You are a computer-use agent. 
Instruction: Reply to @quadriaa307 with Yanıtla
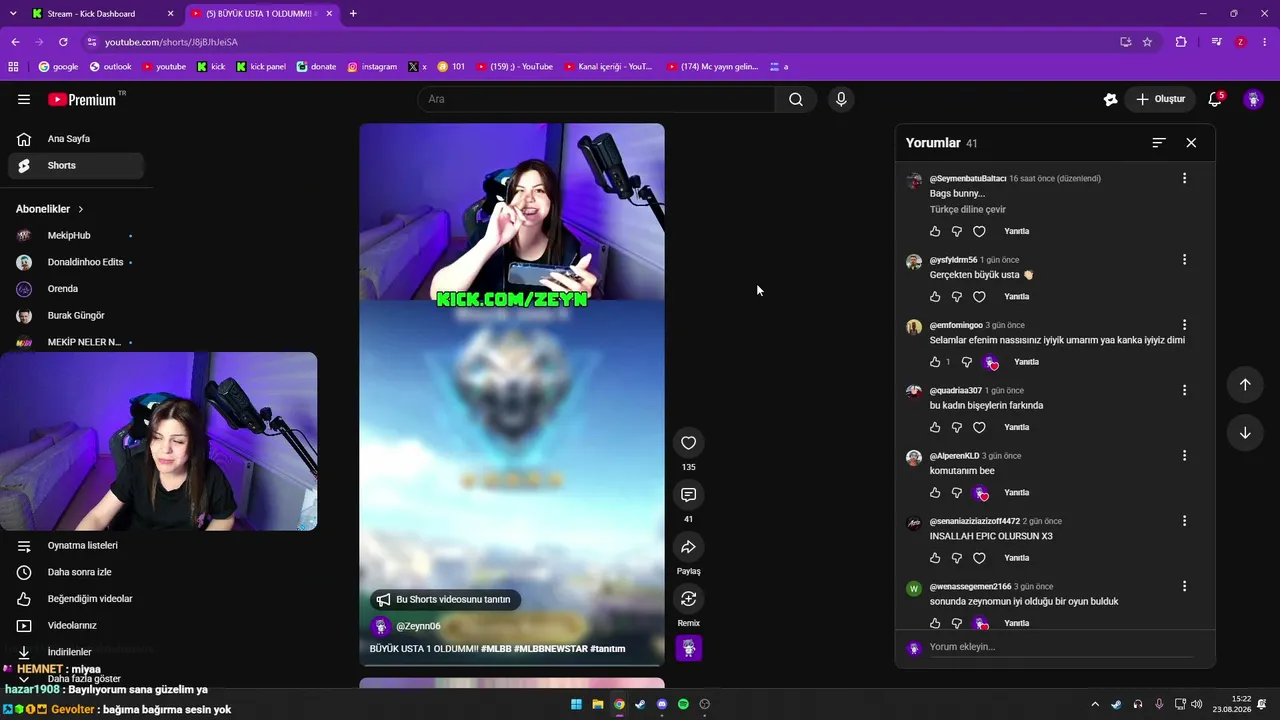point(1016,427)
